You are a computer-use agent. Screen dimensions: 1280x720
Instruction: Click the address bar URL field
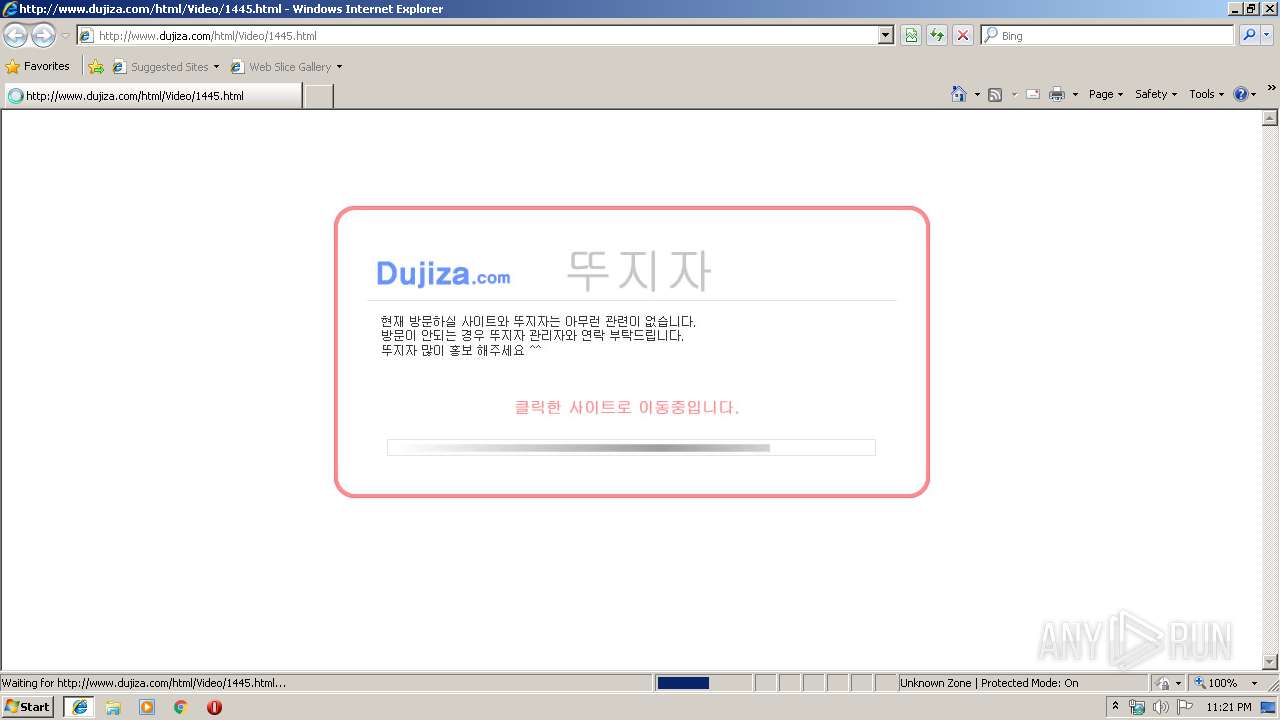(478, 36)
